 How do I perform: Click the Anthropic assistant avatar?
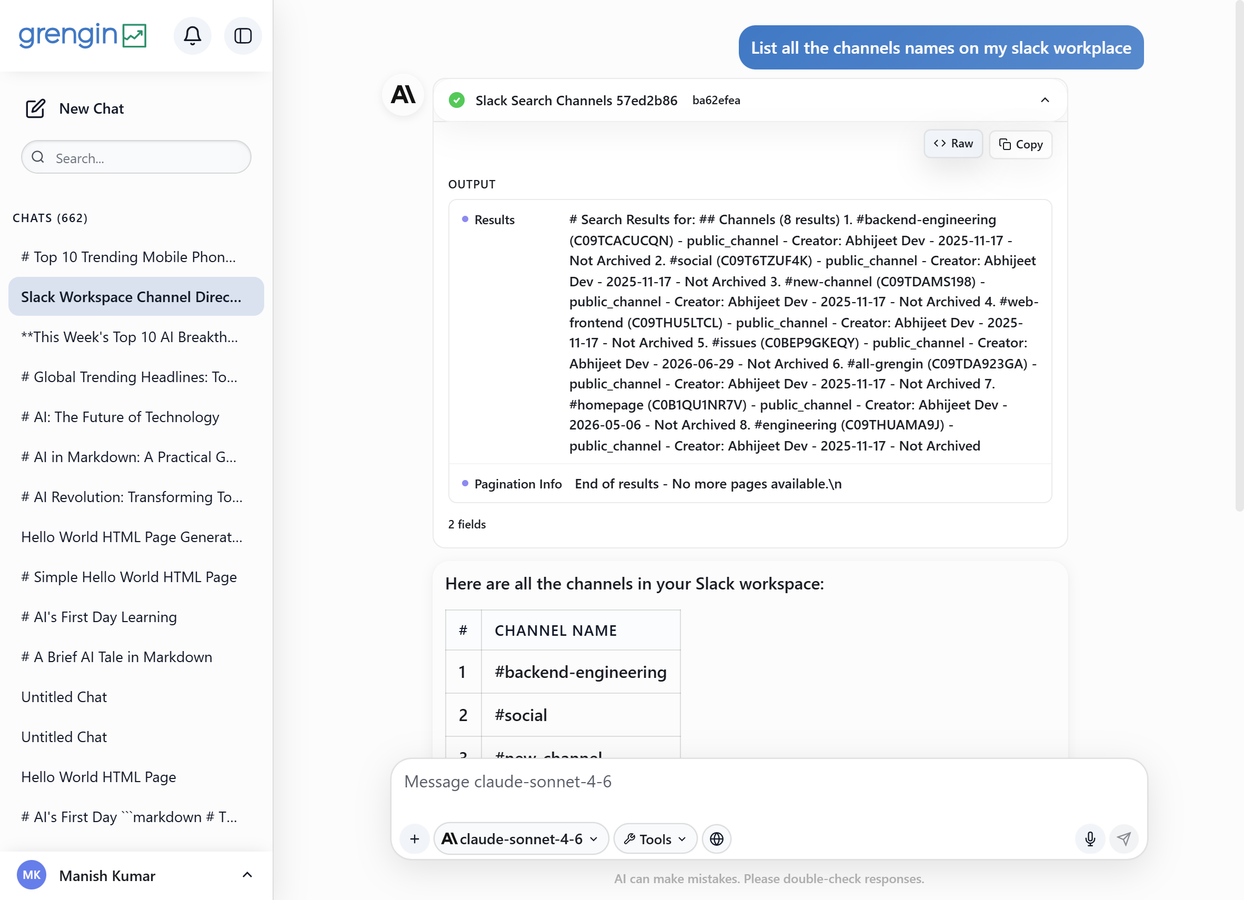point(403,95)
